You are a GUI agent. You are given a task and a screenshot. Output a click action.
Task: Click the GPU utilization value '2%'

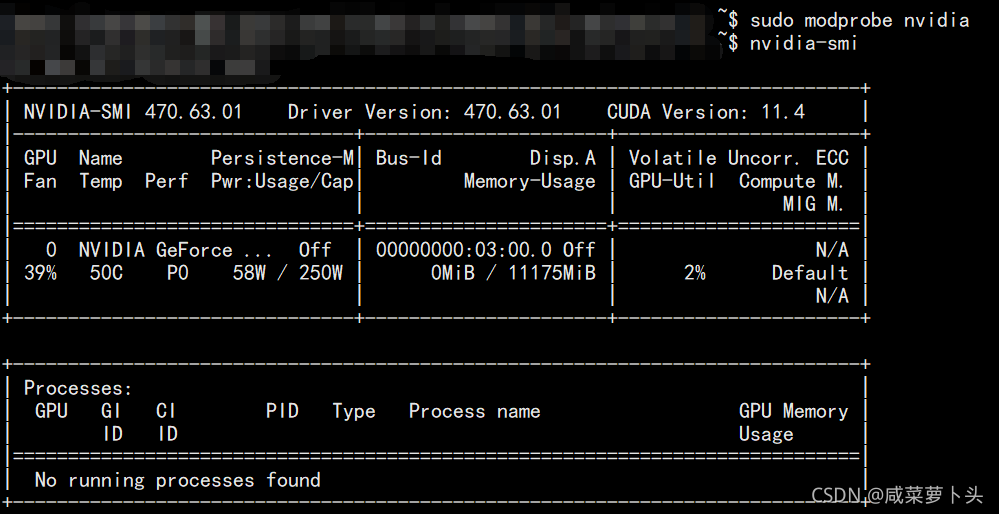click(x=694, y=273)
